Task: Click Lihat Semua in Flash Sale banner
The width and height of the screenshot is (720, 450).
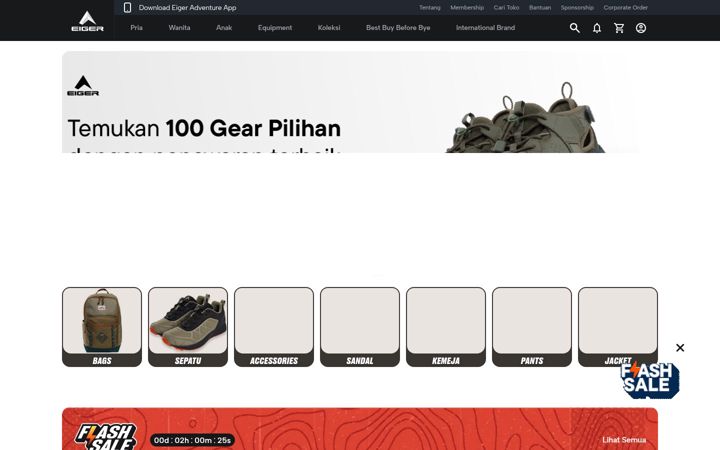Action: coord(624,440)
